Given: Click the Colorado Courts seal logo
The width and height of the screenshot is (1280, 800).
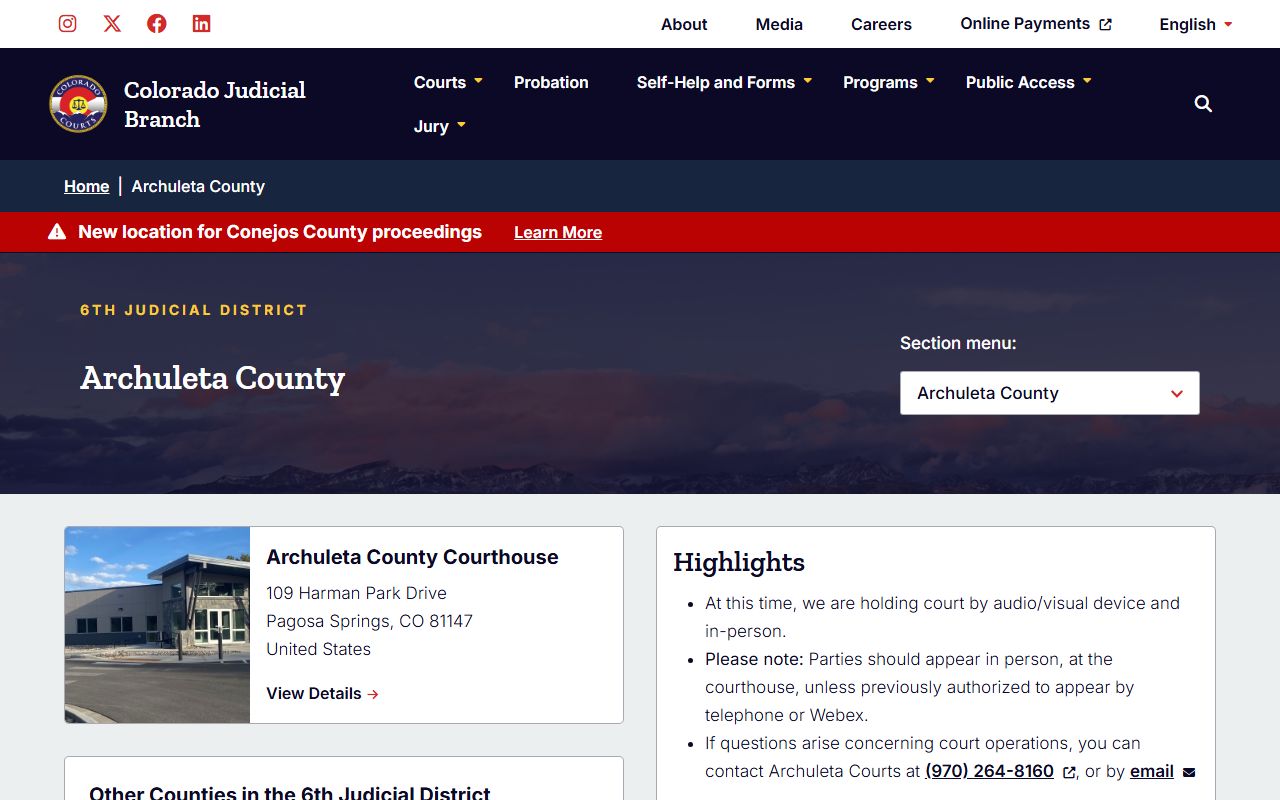Looking at the screenshot, I should pos(78,104).
